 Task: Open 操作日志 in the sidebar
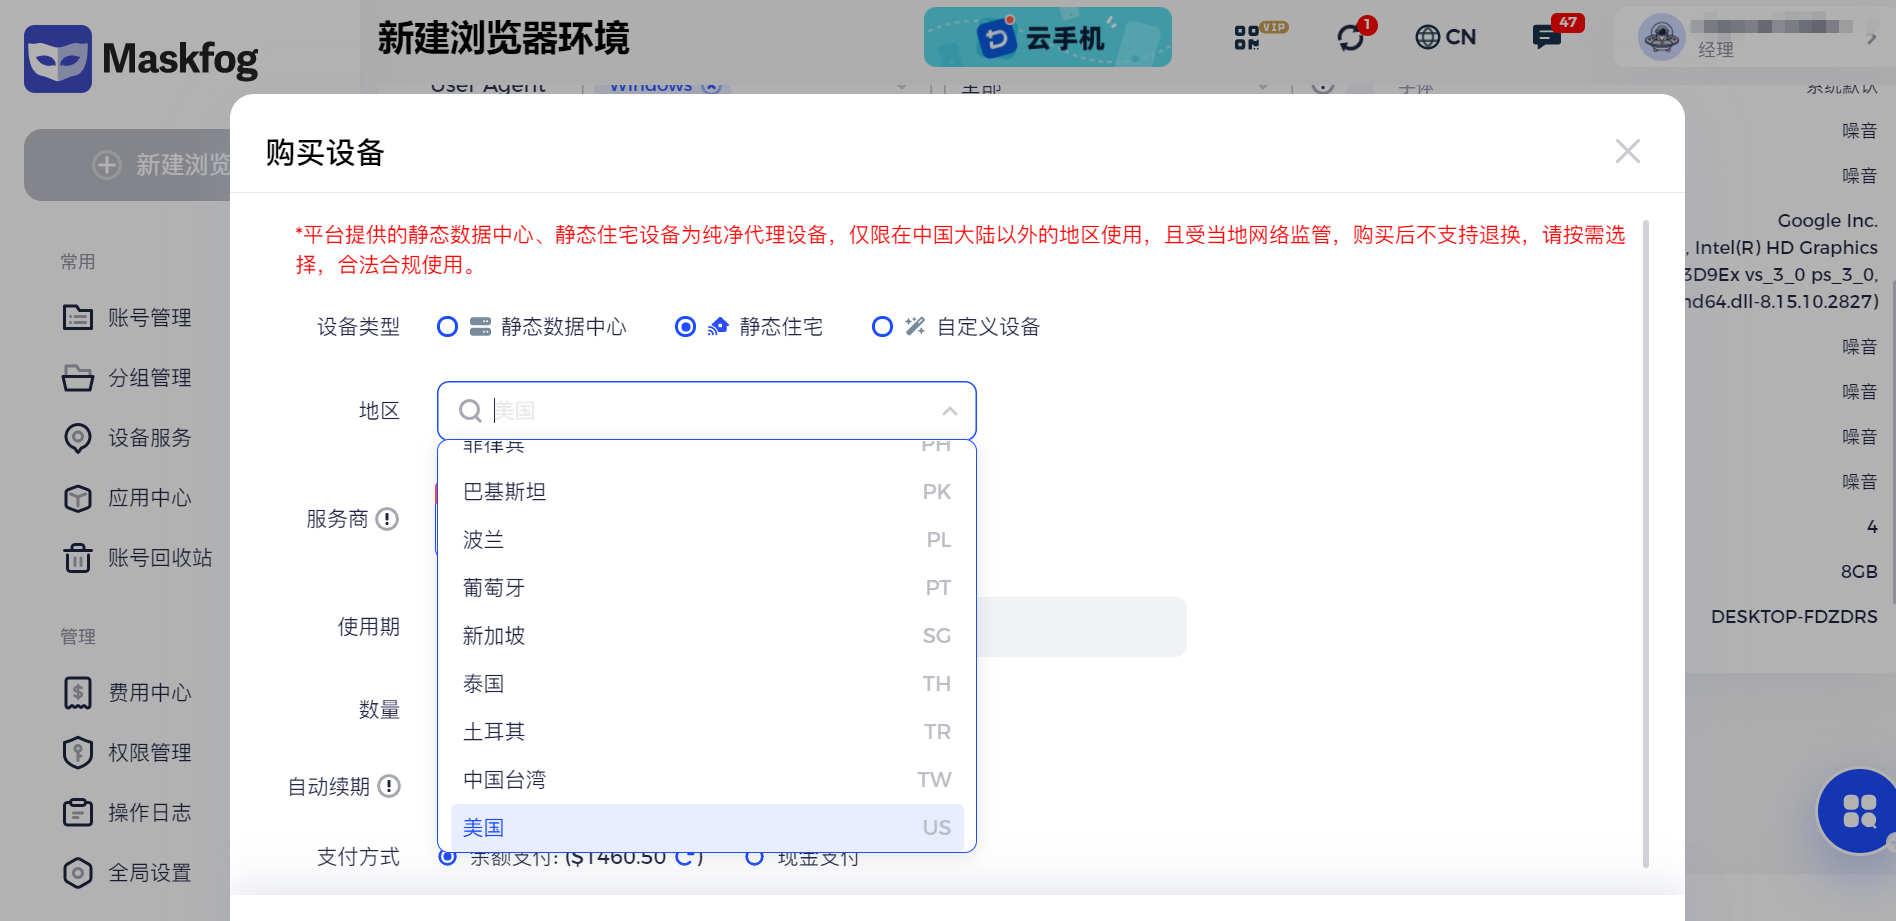(128, 813)
